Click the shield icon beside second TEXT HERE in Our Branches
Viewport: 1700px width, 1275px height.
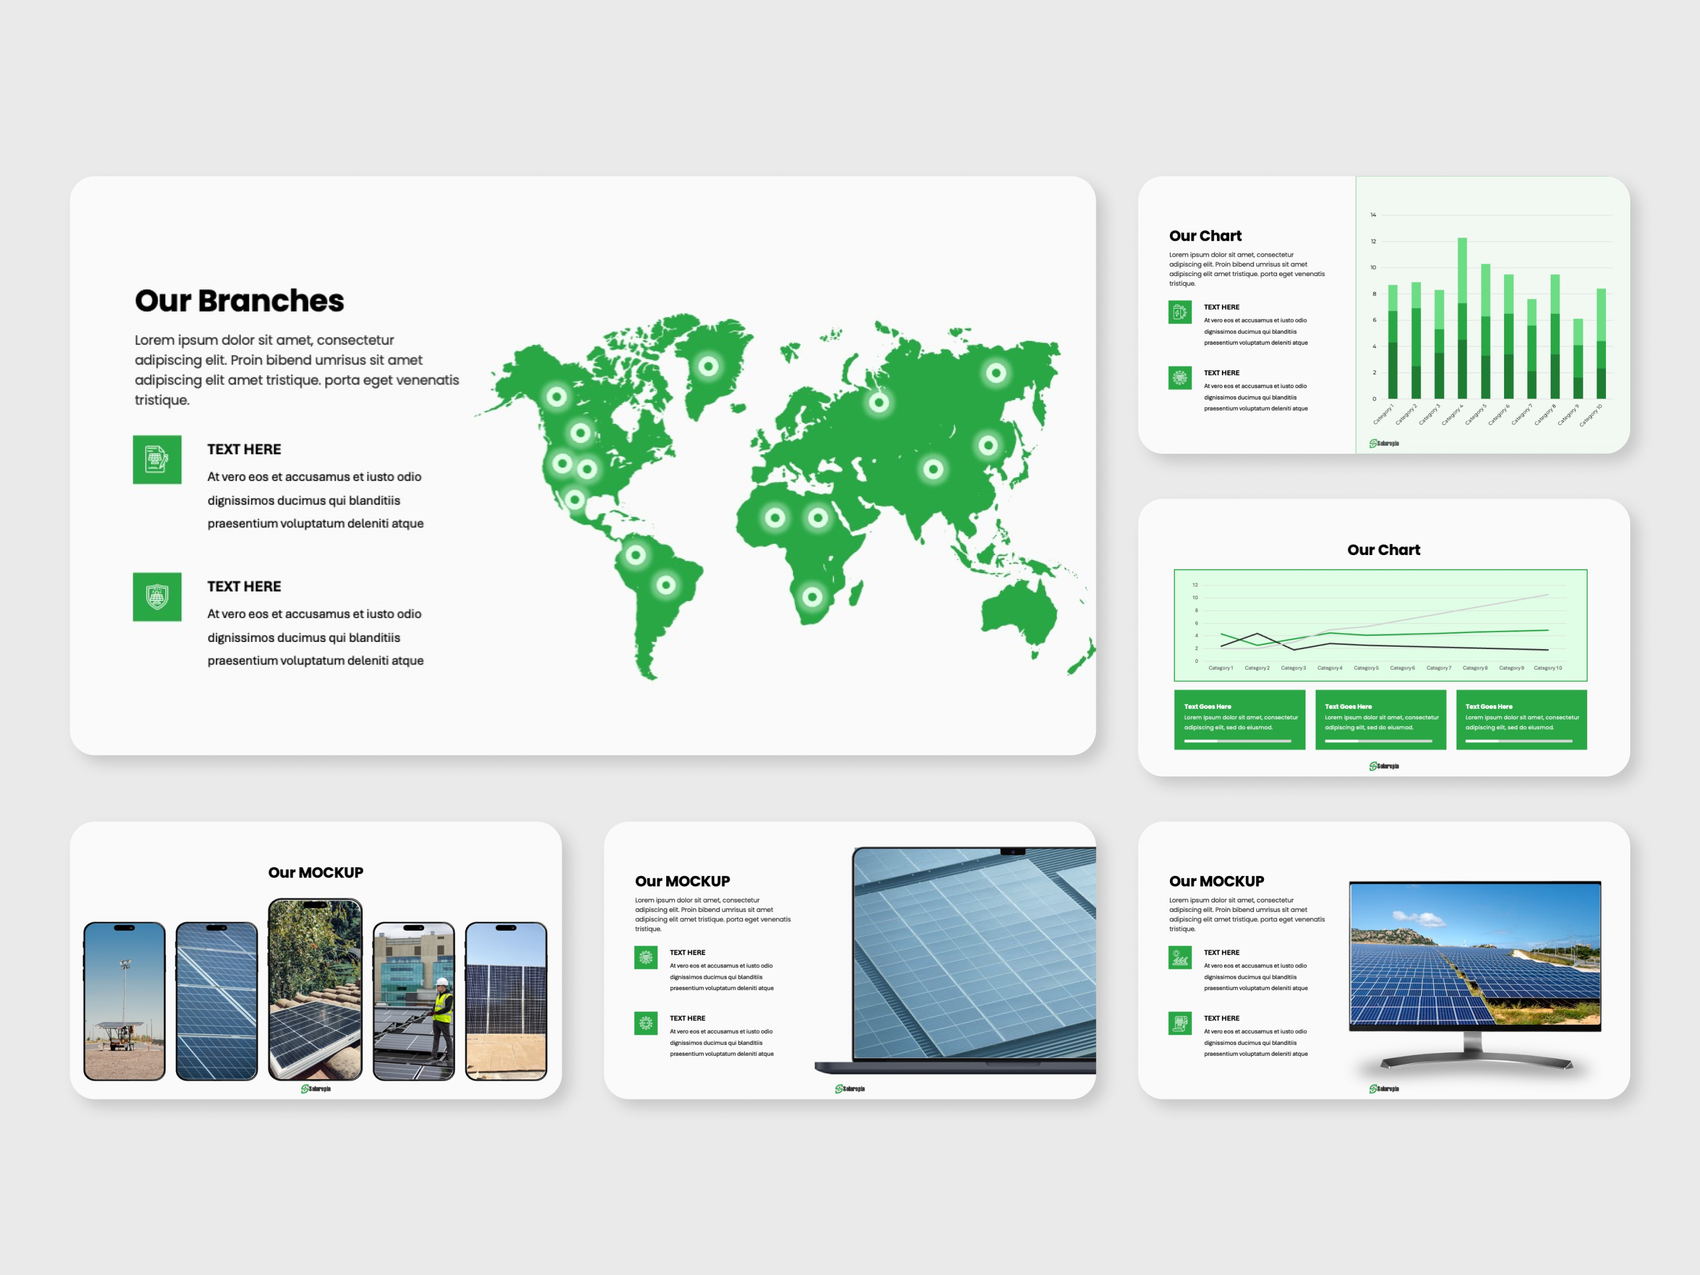pos(157,597)
